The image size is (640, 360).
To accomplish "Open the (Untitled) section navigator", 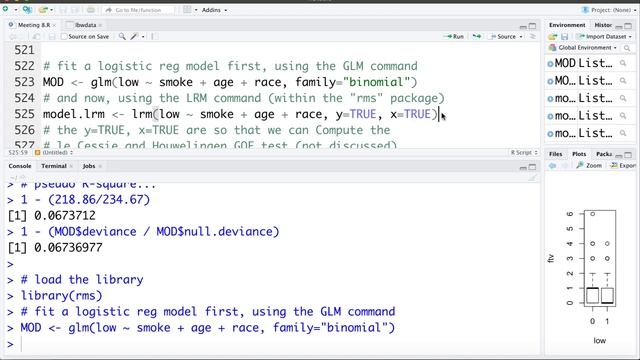I will click(x=54, y=153).
